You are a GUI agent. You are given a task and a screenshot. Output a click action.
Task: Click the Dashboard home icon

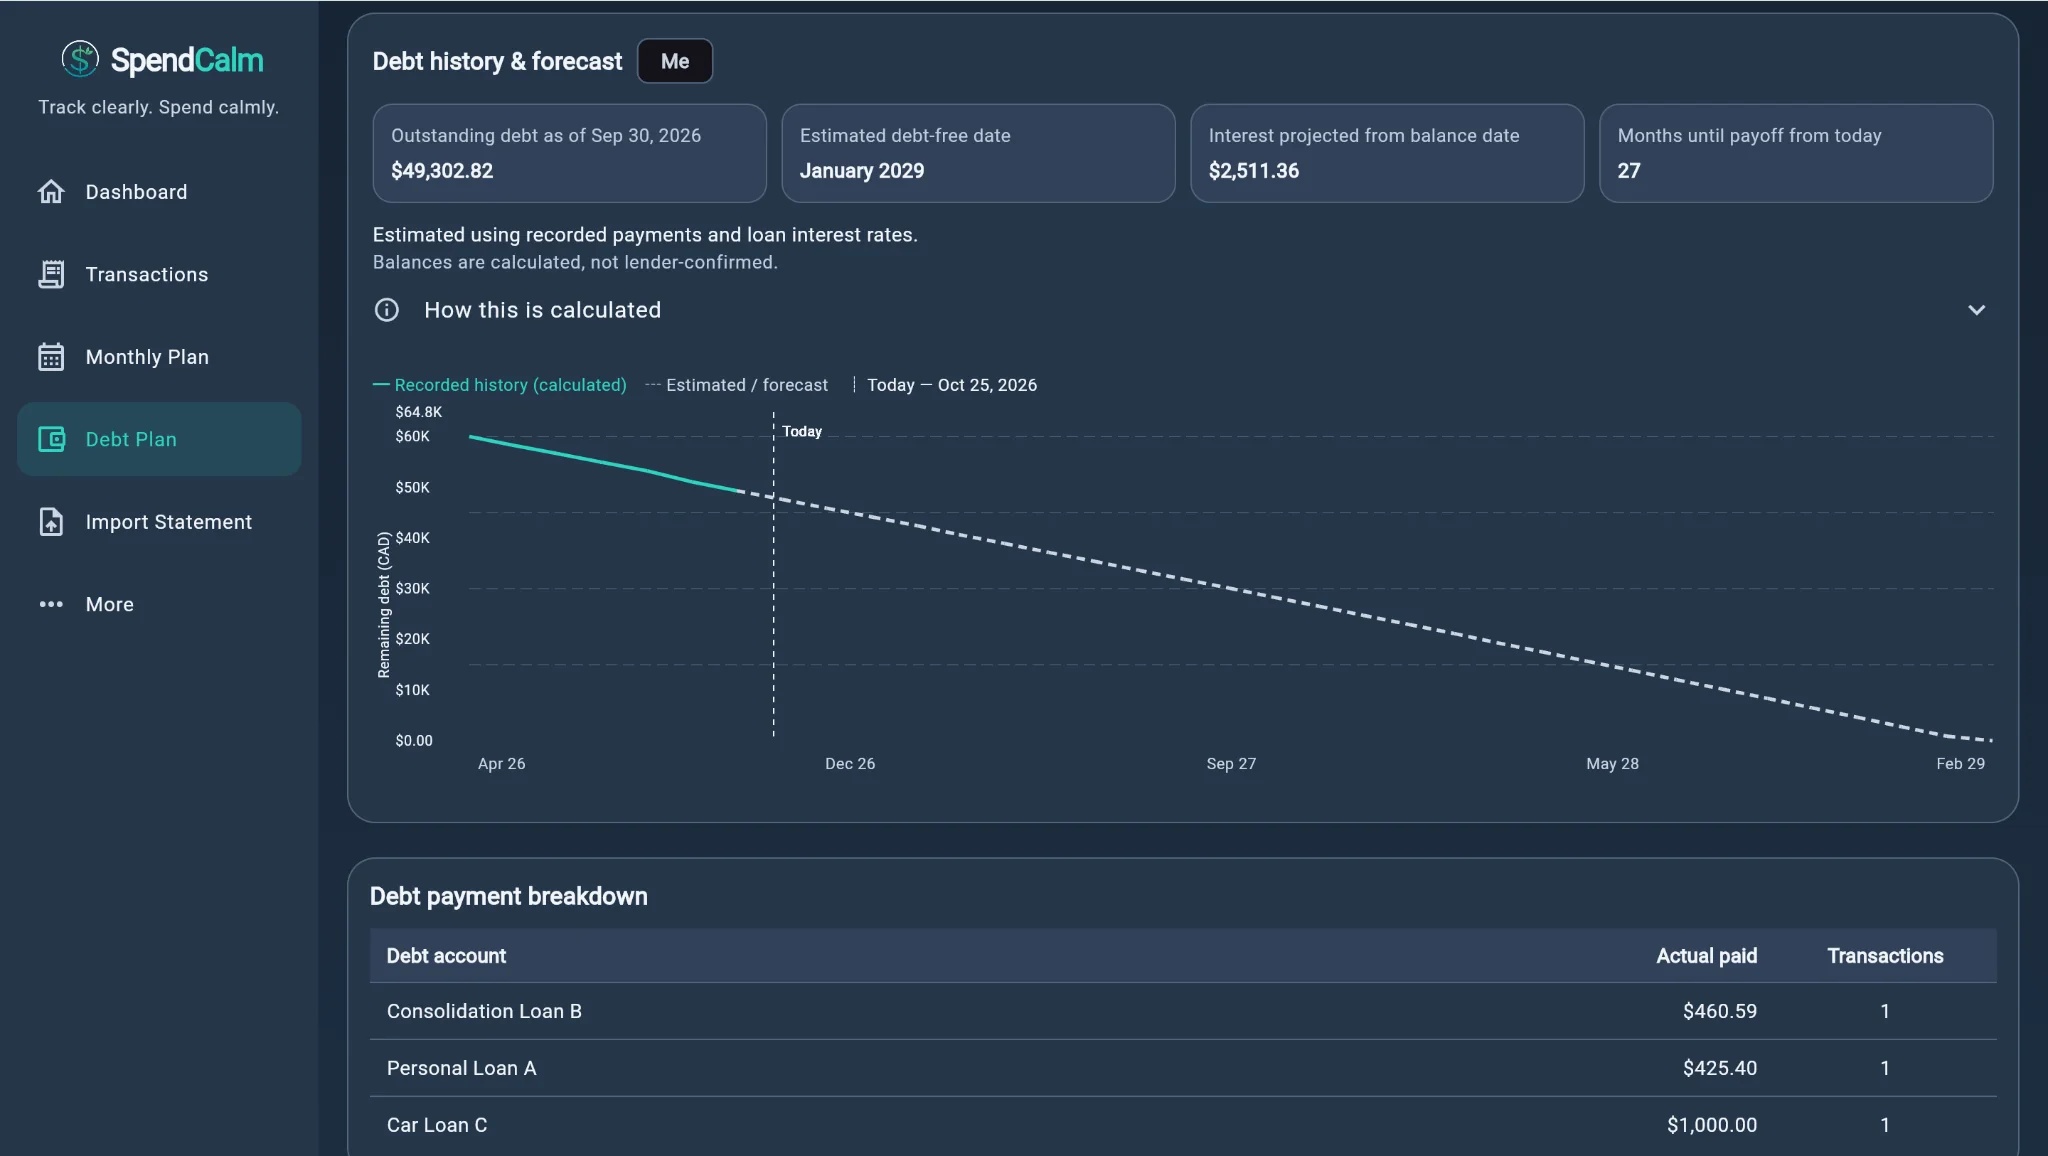[51, 191]
